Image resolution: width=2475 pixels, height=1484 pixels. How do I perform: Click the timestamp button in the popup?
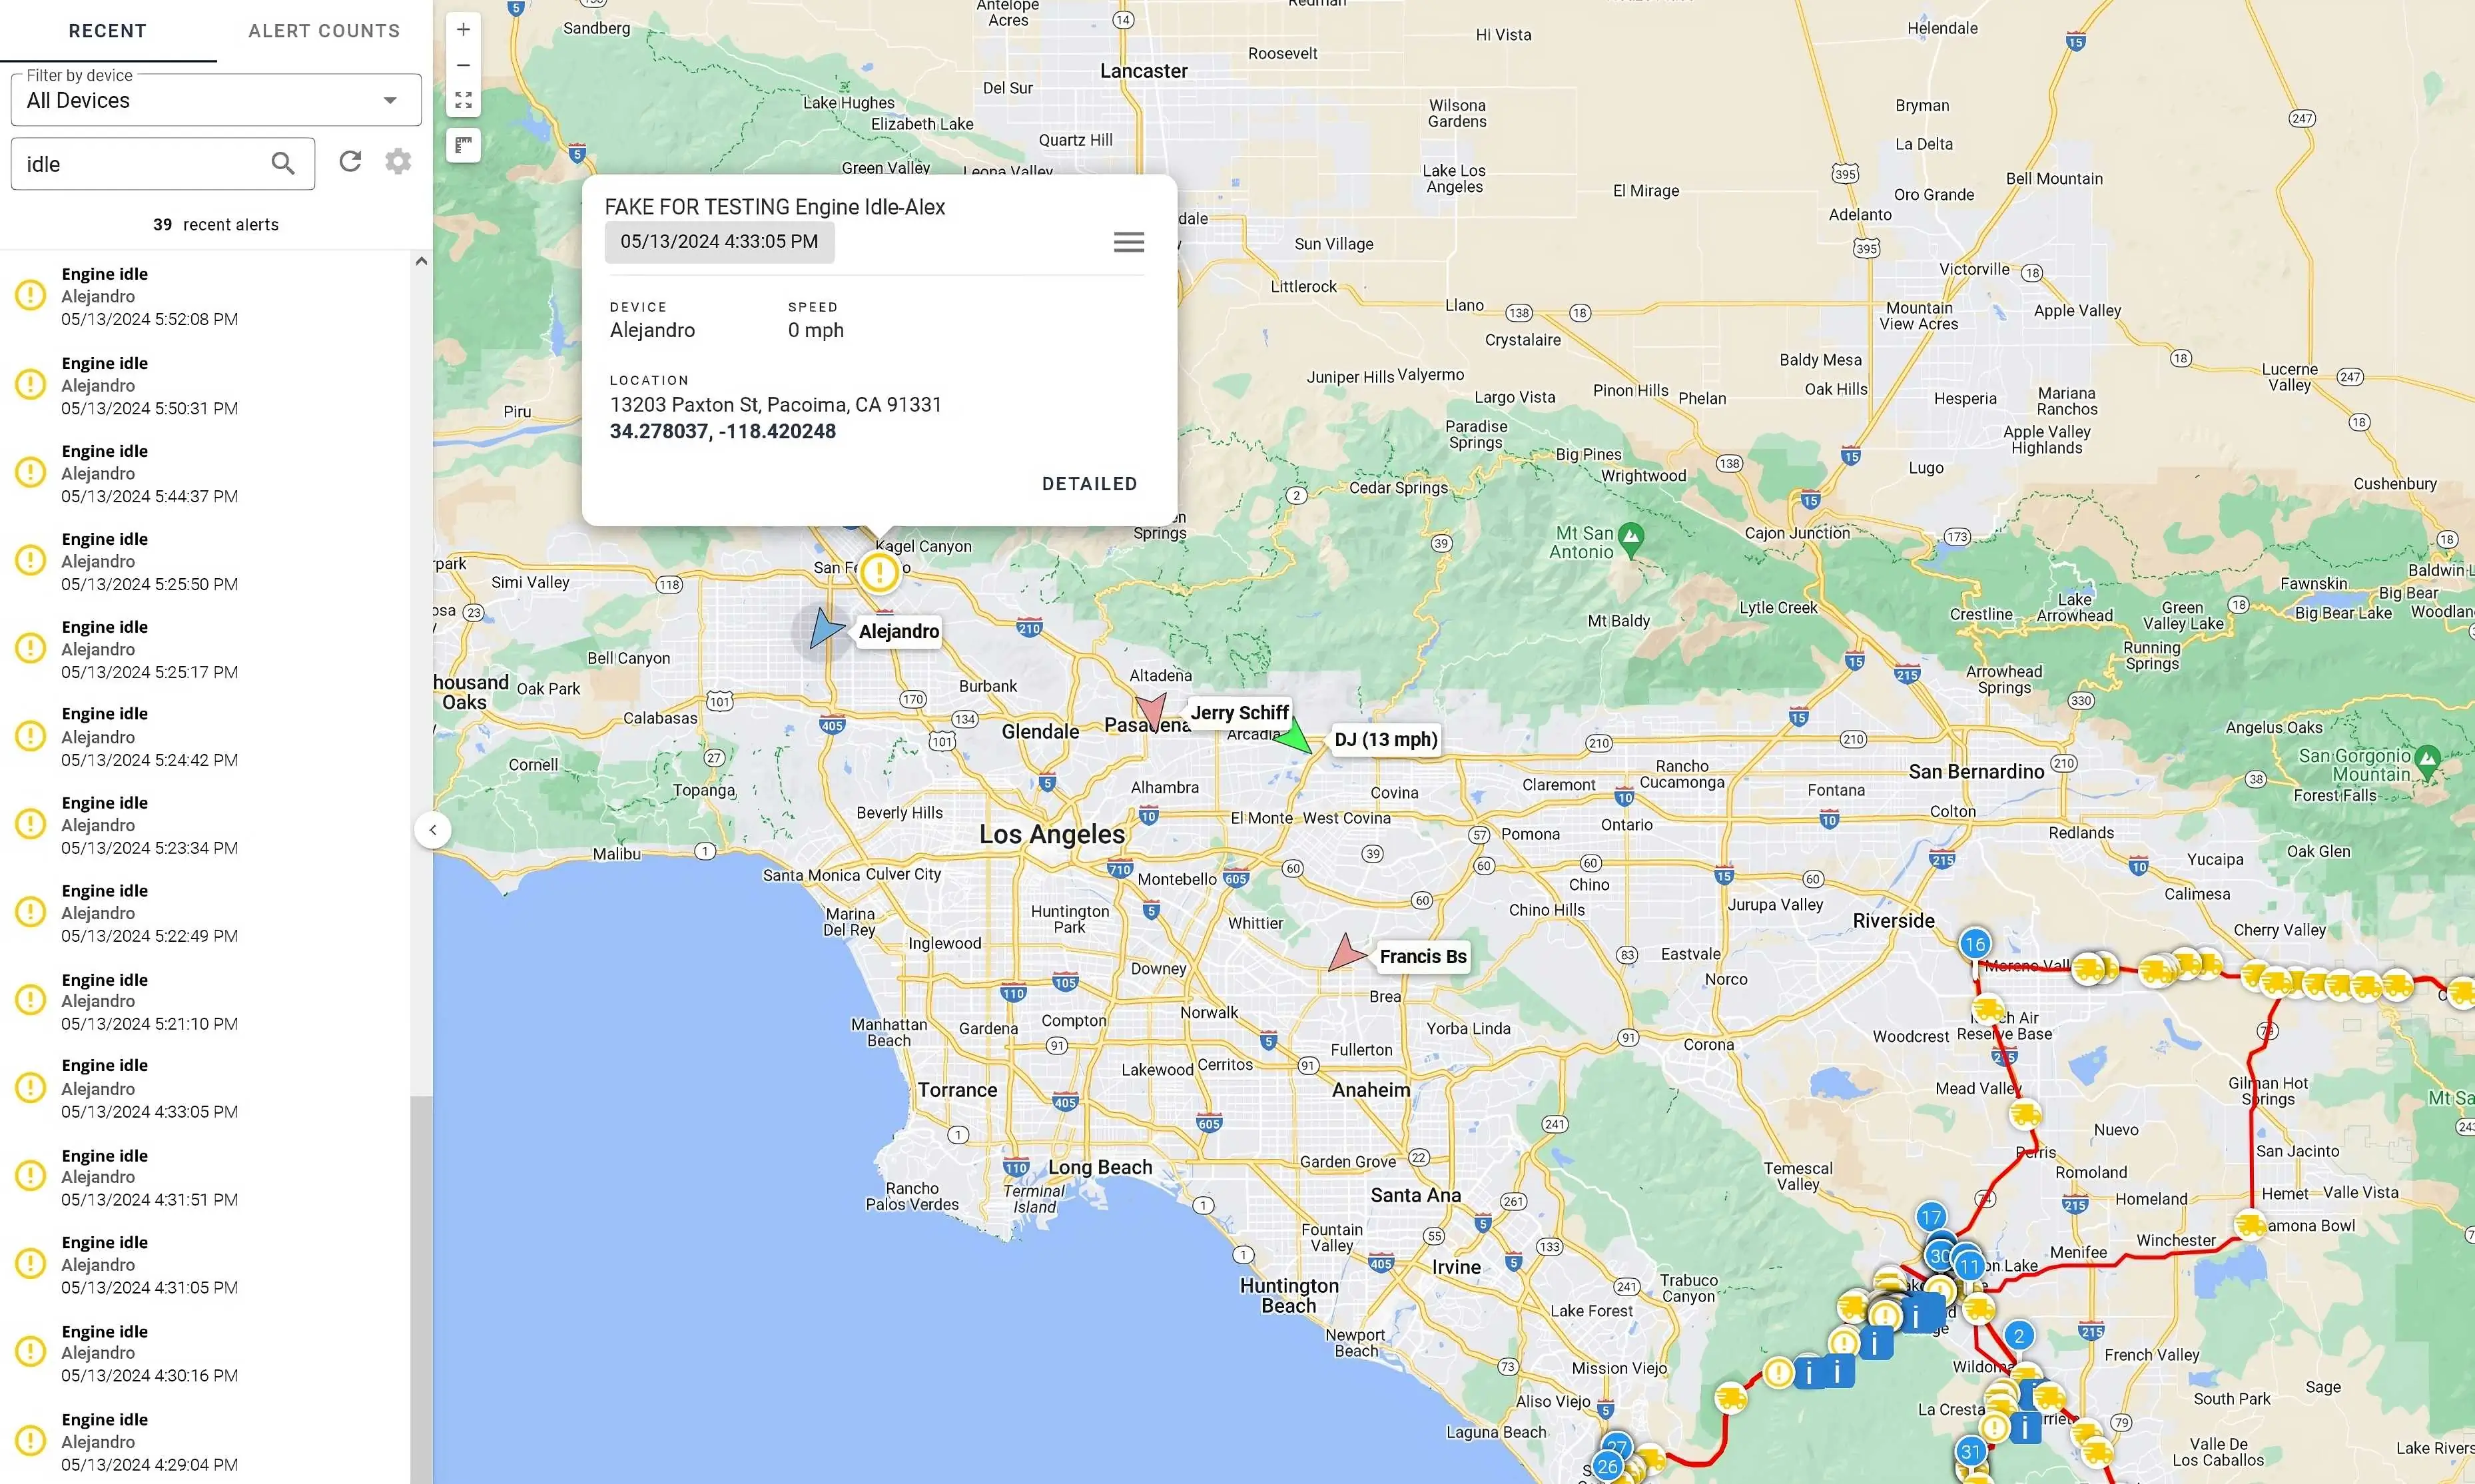point(719,241)
